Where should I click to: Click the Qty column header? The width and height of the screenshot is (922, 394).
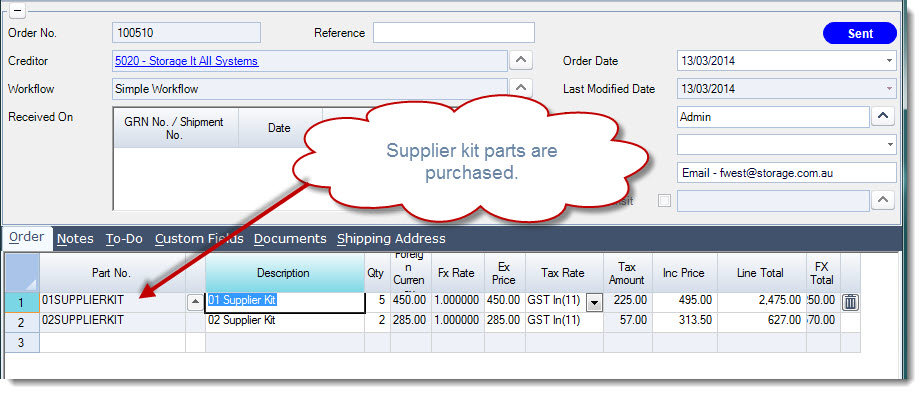[377, 273]
